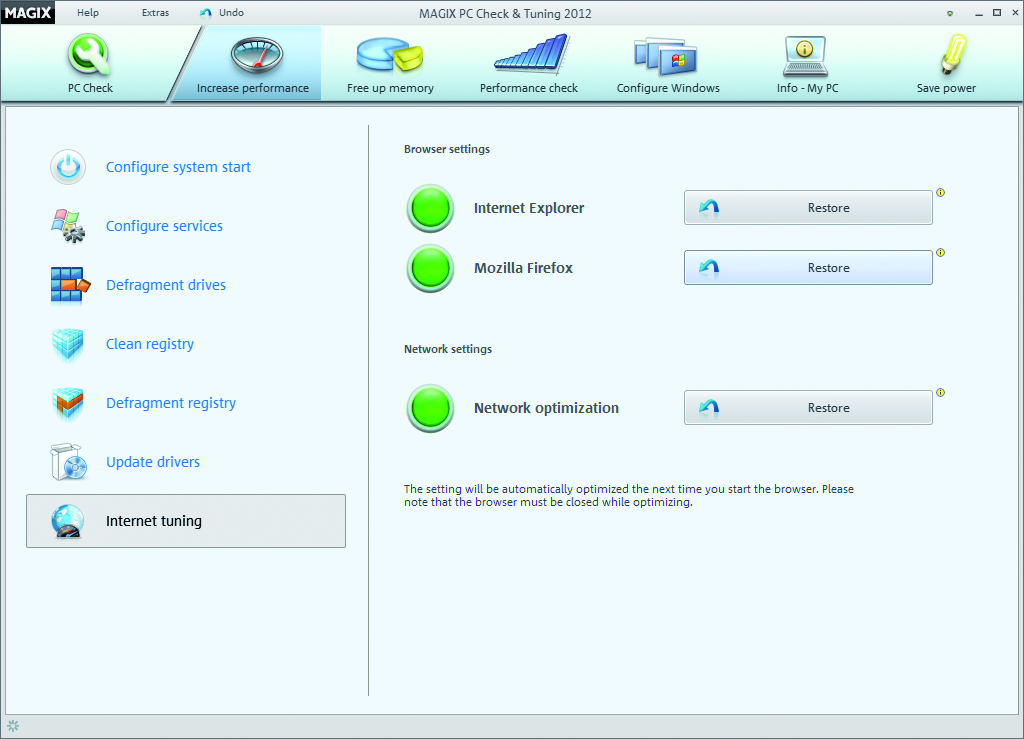The width and height of the screenshot is (1024, 739).
Task: Toggle the Network optimization green status light
Action: pos(430,408)
